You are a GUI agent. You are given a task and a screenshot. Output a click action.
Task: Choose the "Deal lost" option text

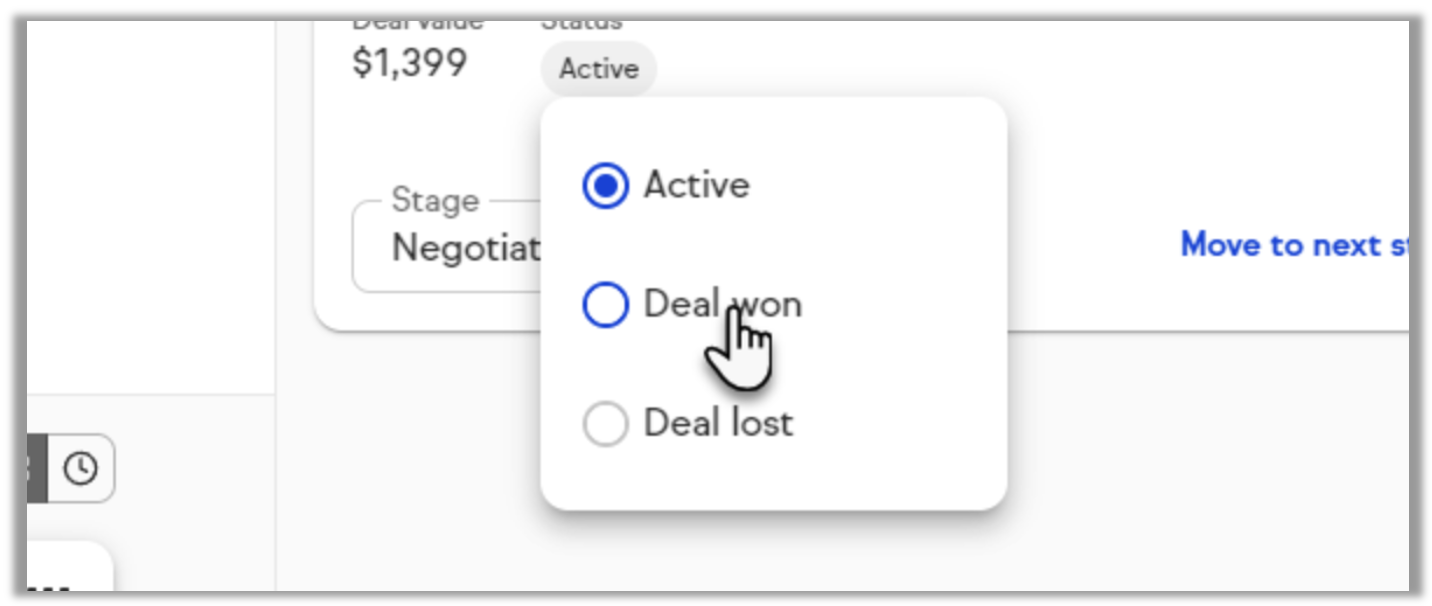[718, 423]
